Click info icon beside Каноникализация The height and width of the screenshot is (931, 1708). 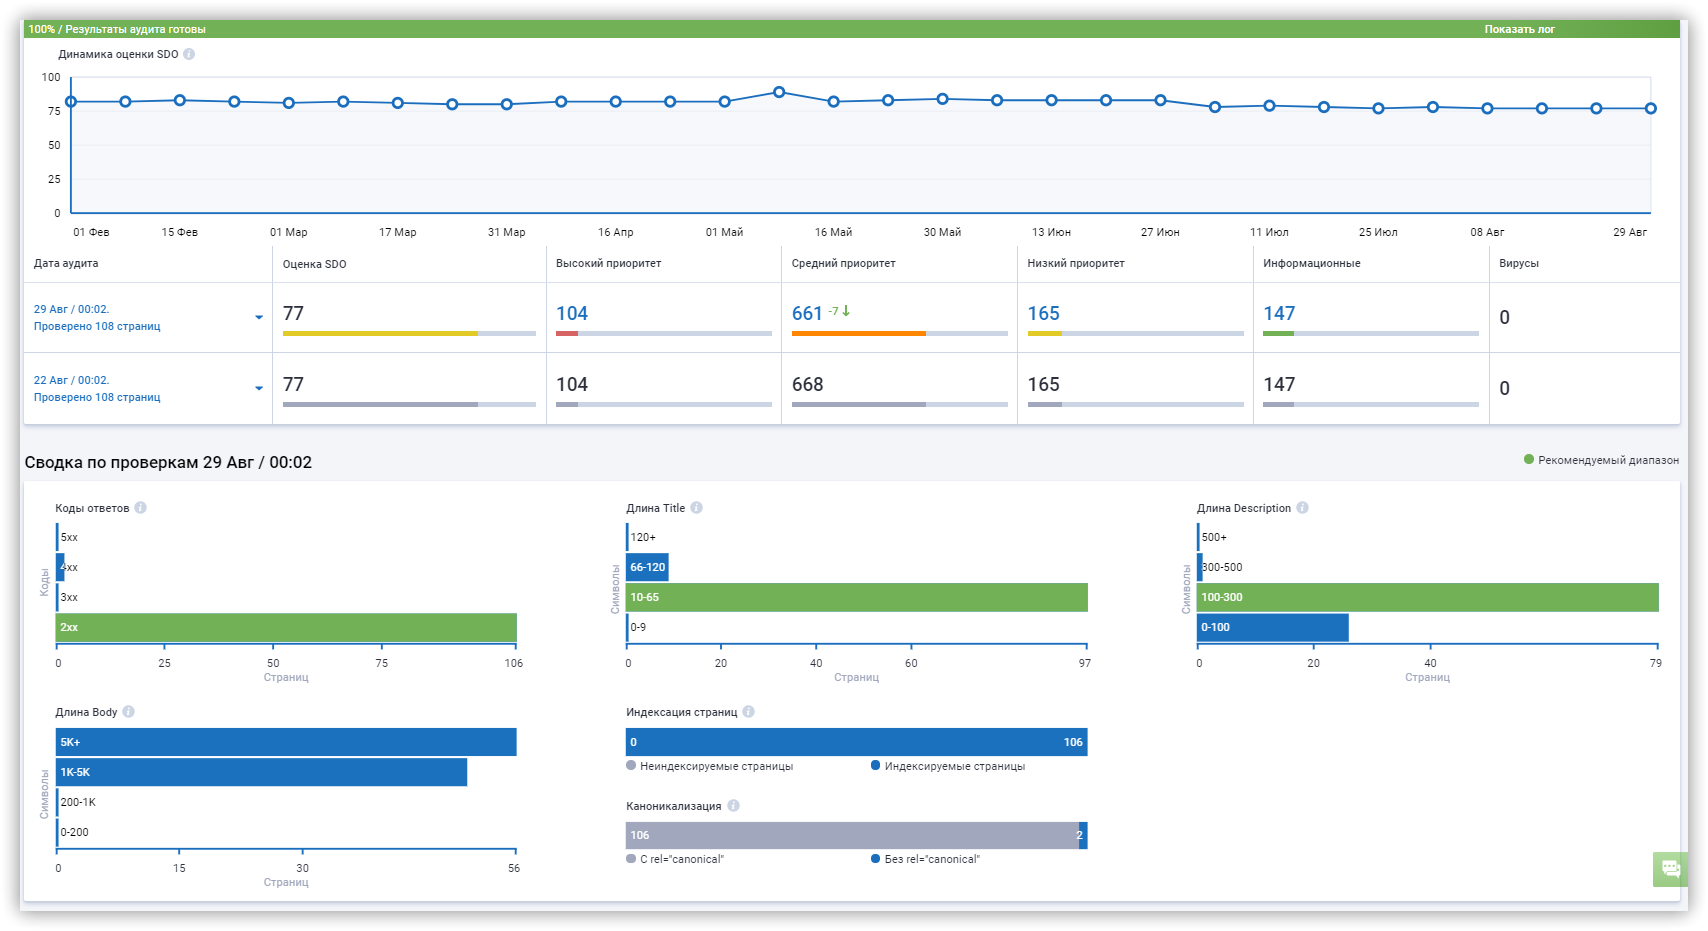[733, 806]
